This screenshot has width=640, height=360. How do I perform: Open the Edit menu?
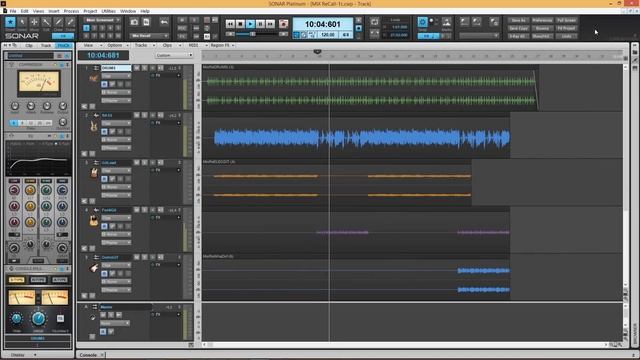[x=24, y=11]
